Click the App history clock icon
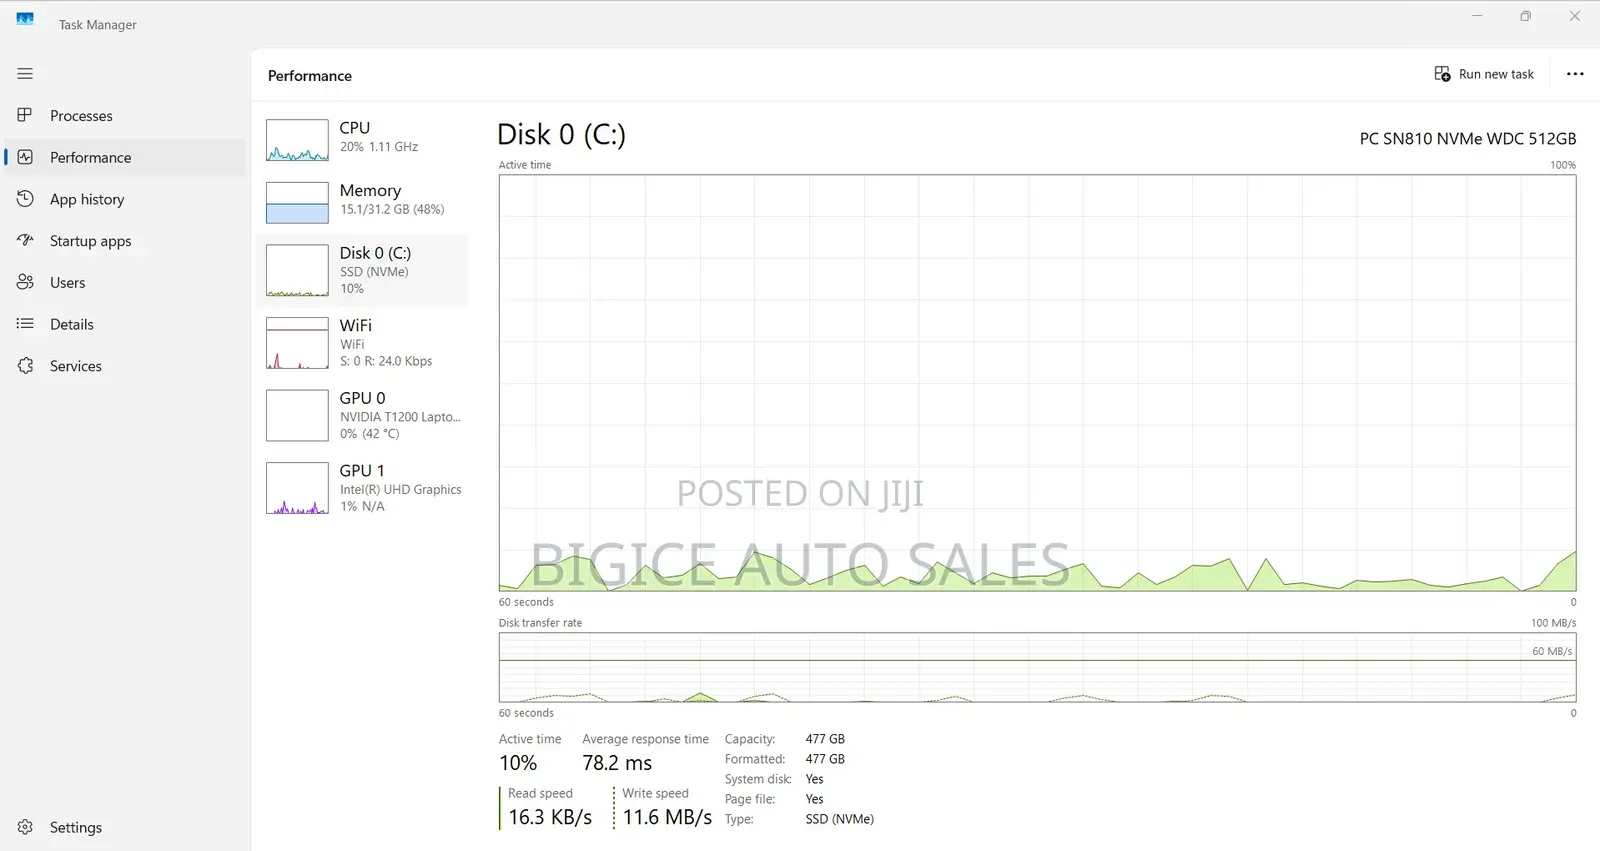This screenshot has width=1600, height=851. pos(25,199)
